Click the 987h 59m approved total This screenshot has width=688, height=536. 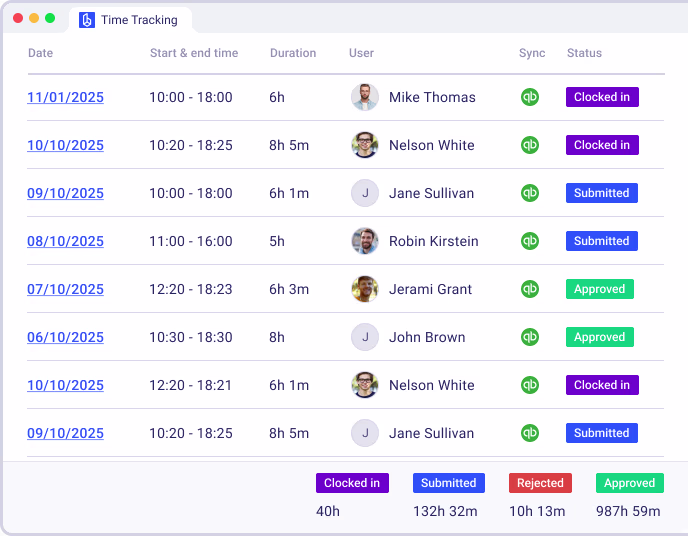pyautogui.click(x=628, y=511)
